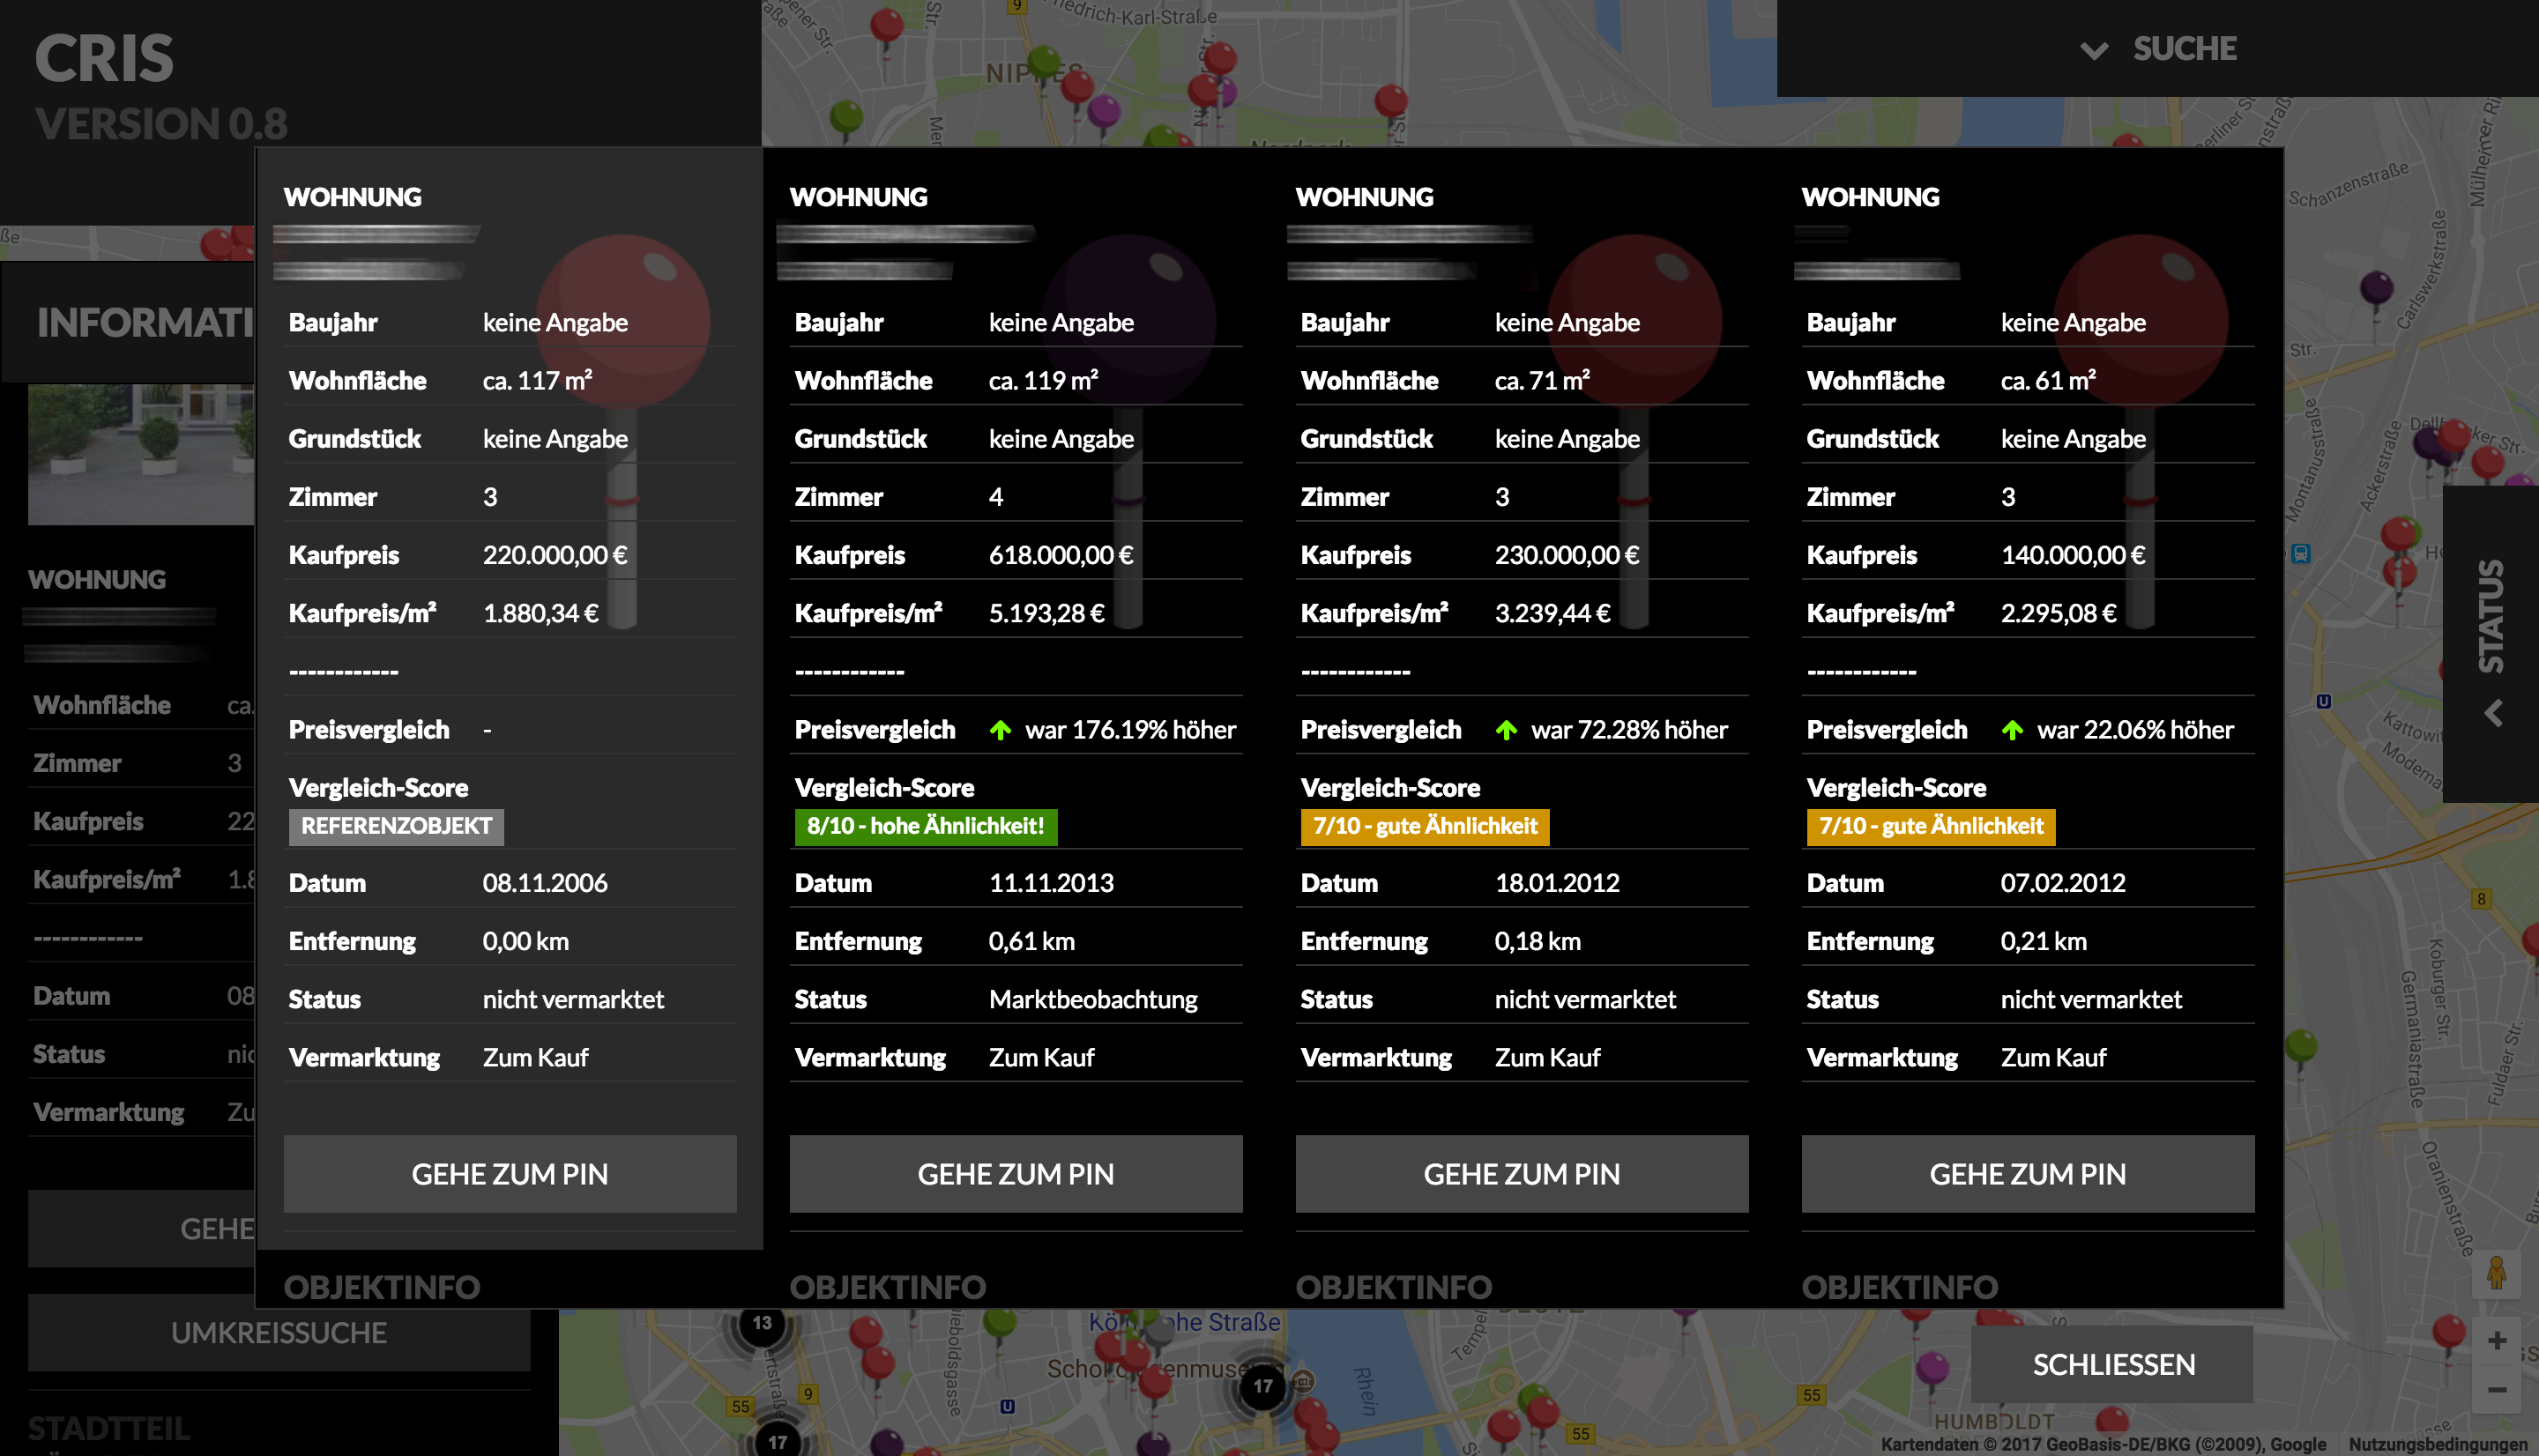Zoom in on the map
This screenshot has width=2539, height=1456.
tap(2496, 1341)
